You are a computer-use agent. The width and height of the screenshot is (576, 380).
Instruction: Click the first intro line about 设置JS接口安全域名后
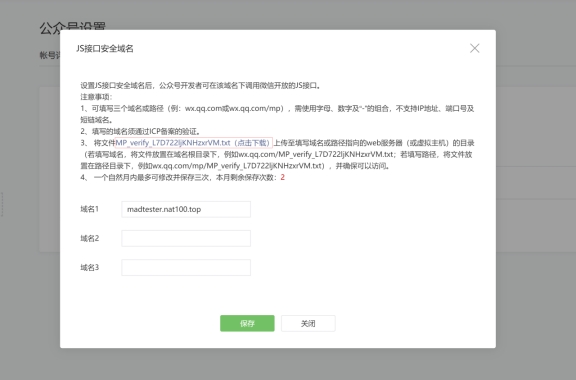point(201,86)
